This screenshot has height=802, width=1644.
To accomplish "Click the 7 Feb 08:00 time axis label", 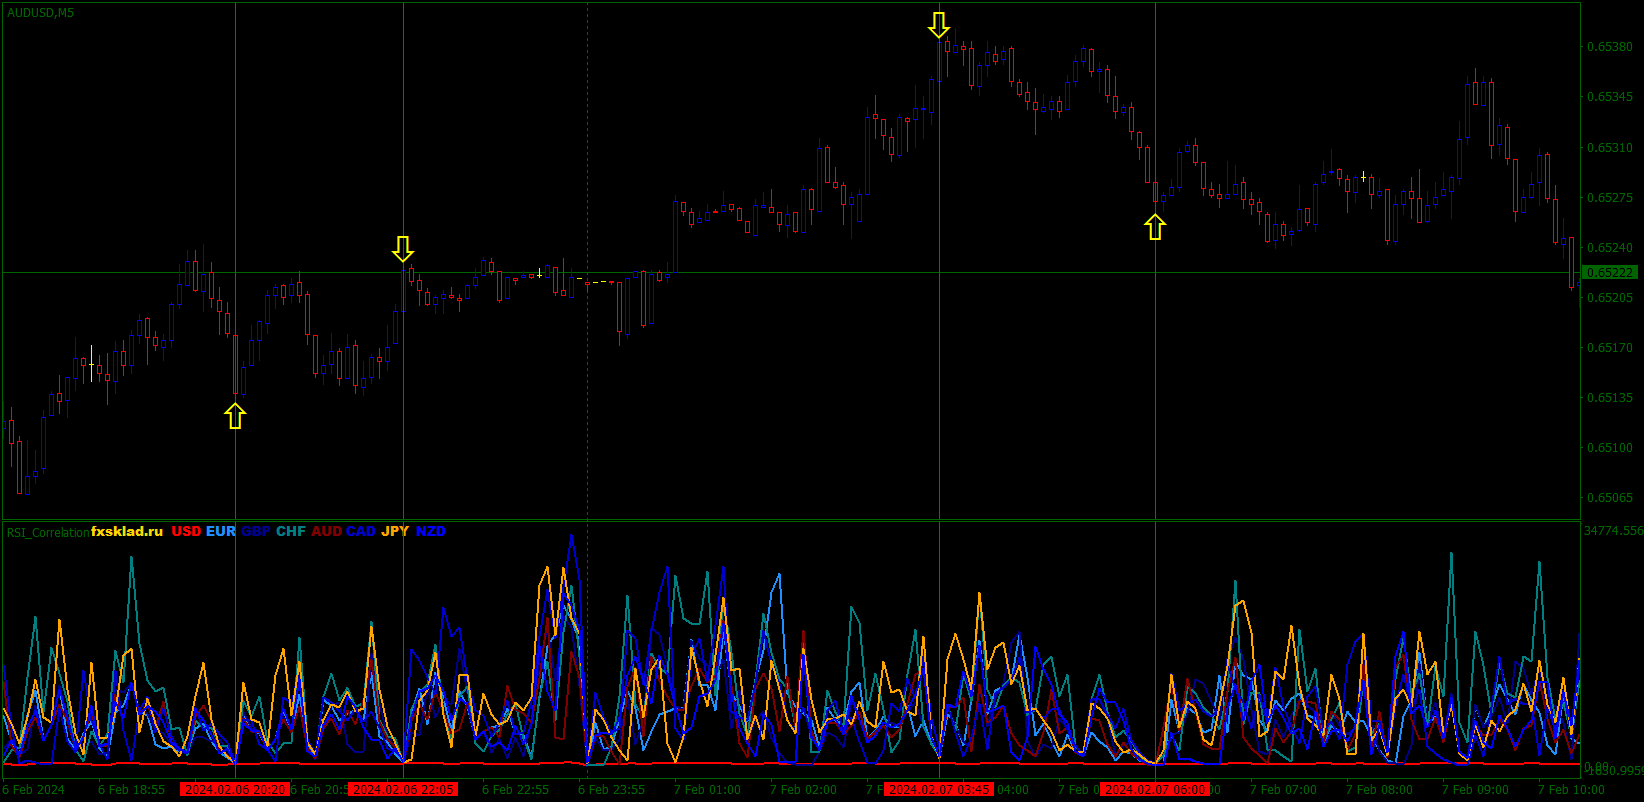I will (x=1380, y=790).
